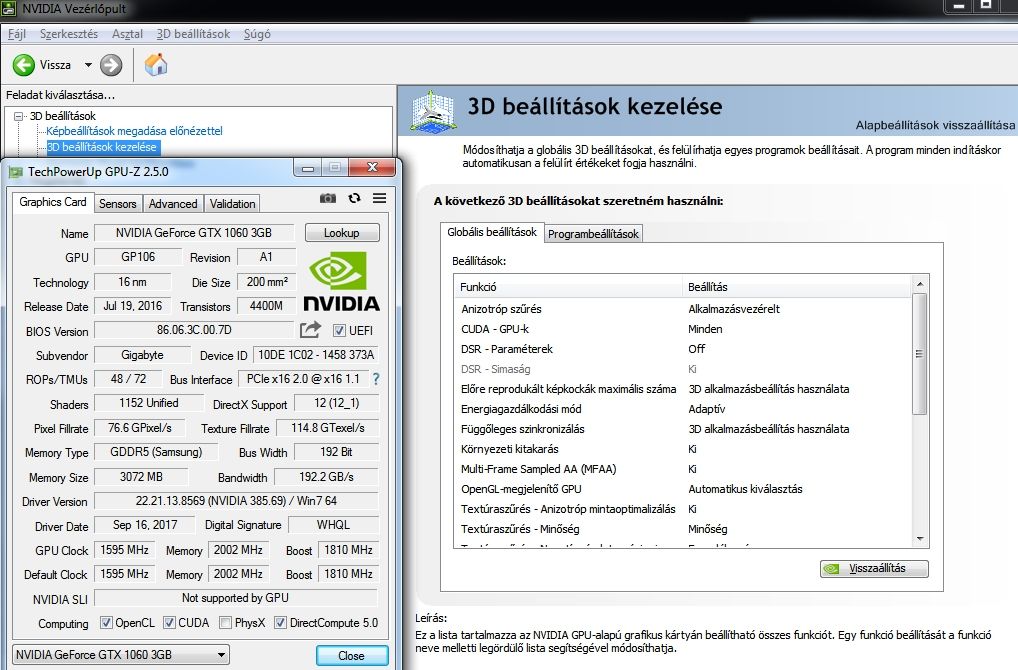Click the Device ID field value
Image resolution: width=1018 pixels, height=670 pixels.
(x=316, y=355)
